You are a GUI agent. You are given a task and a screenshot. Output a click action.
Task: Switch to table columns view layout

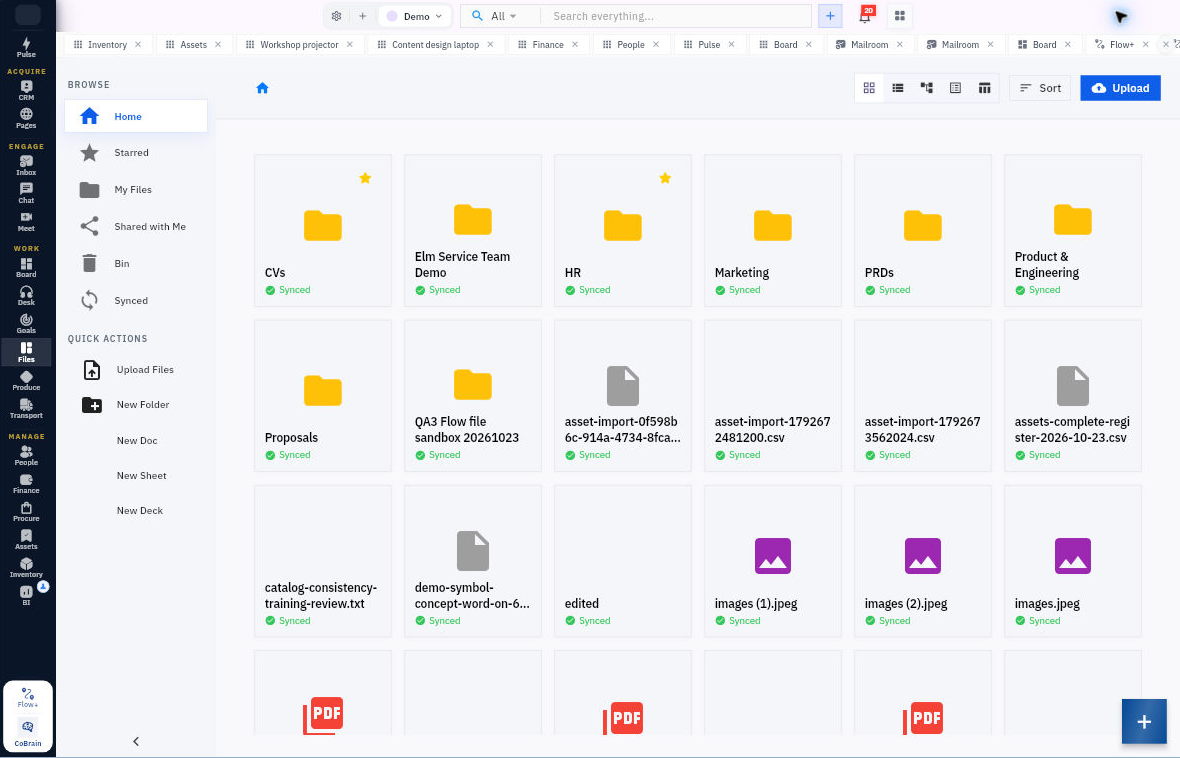[x=984, y=88]
